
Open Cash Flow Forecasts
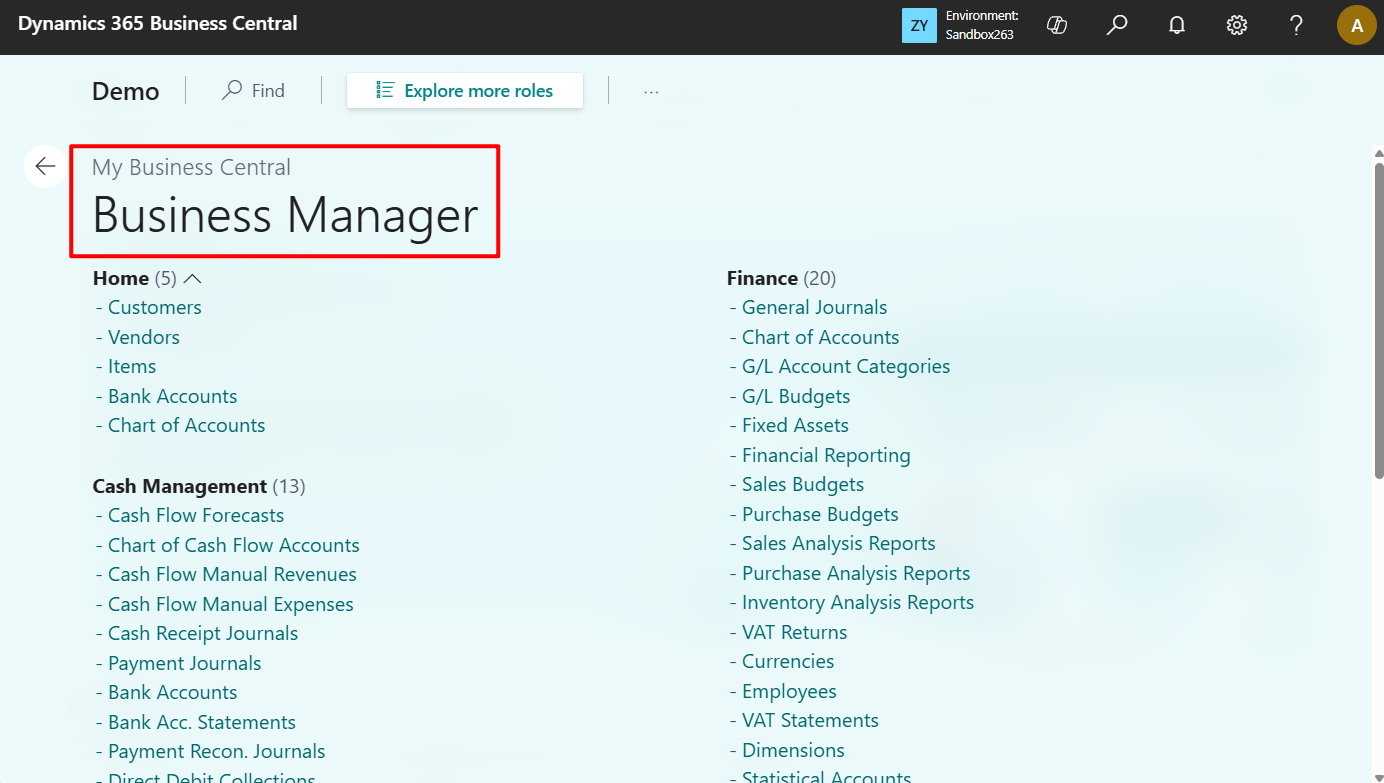pyautogui.click(x=195, y=515)
